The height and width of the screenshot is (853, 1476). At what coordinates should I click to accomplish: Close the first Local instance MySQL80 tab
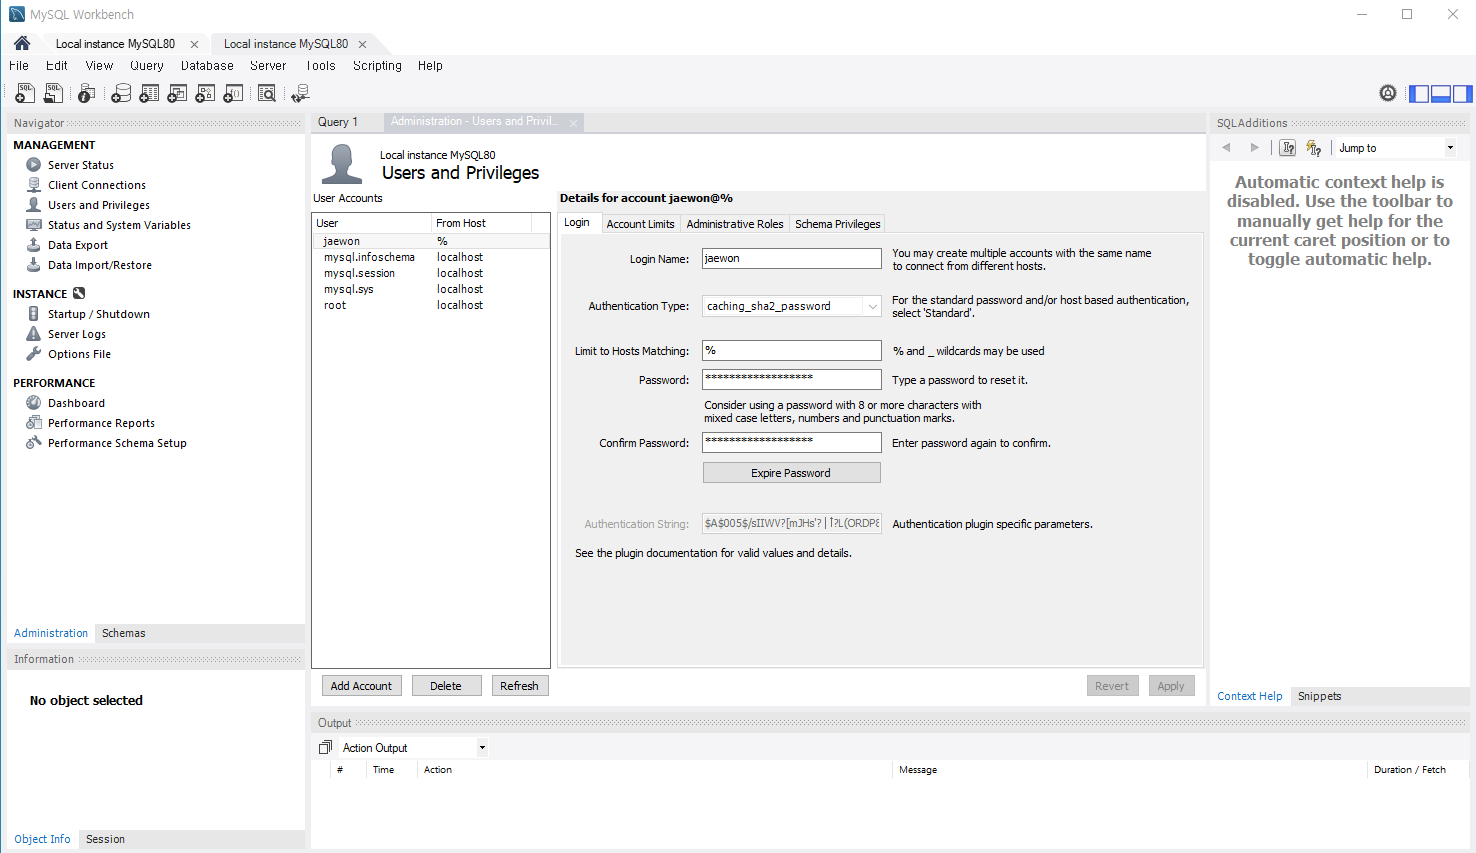194,44
